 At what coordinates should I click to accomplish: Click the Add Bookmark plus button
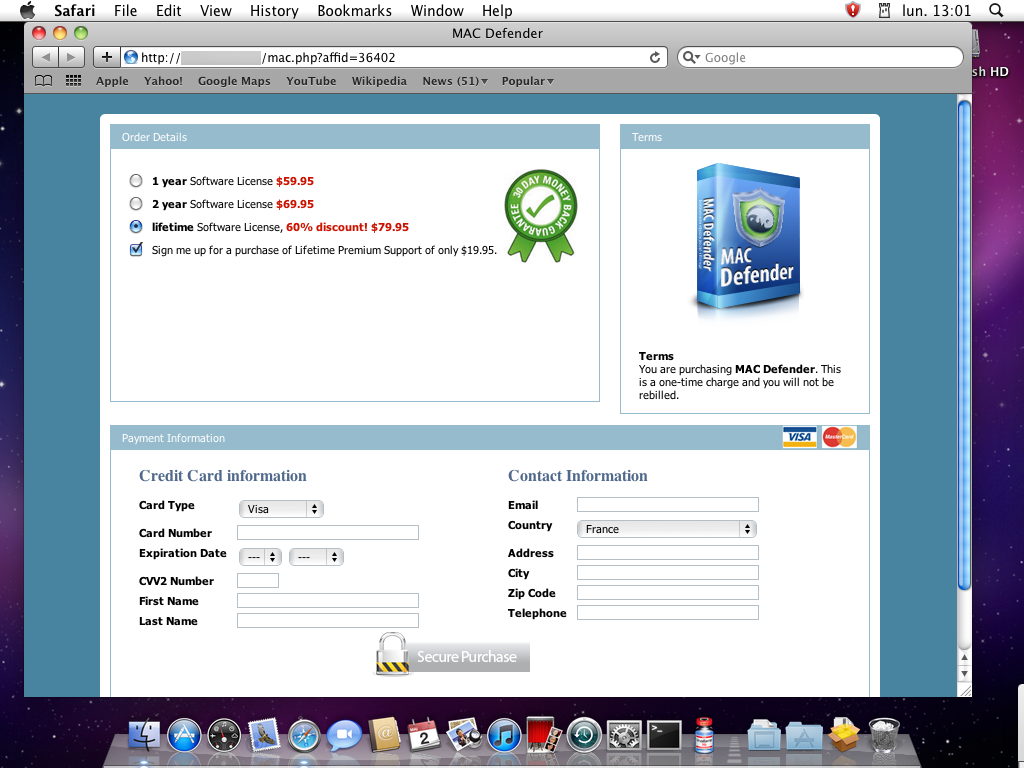(x=105, y=57)
